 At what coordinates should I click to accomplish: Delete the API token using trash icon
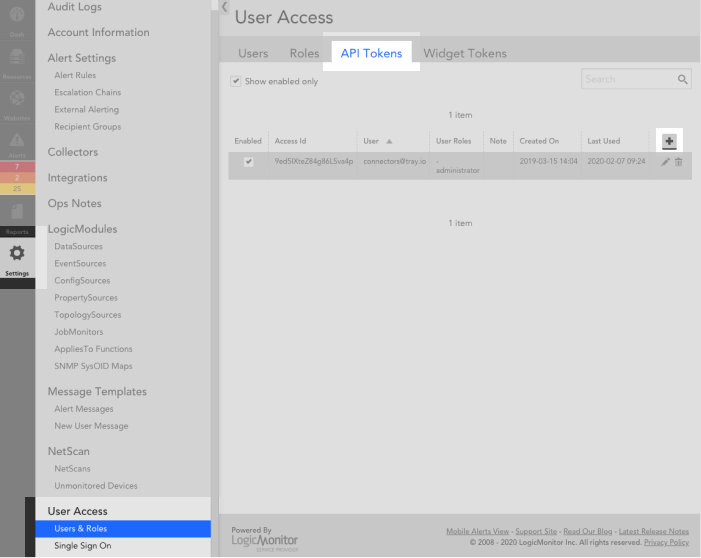[x=679, y=162]
